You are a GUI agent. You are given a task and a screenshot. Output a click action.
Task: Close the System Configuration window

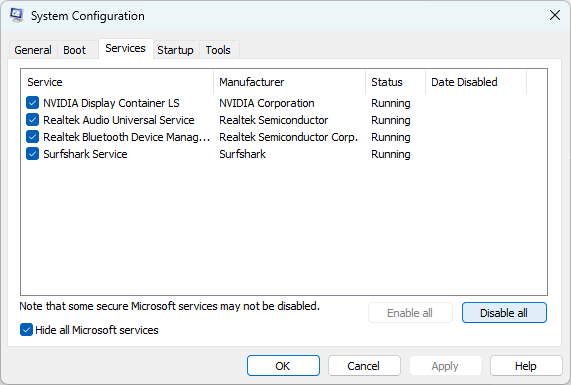555,15
